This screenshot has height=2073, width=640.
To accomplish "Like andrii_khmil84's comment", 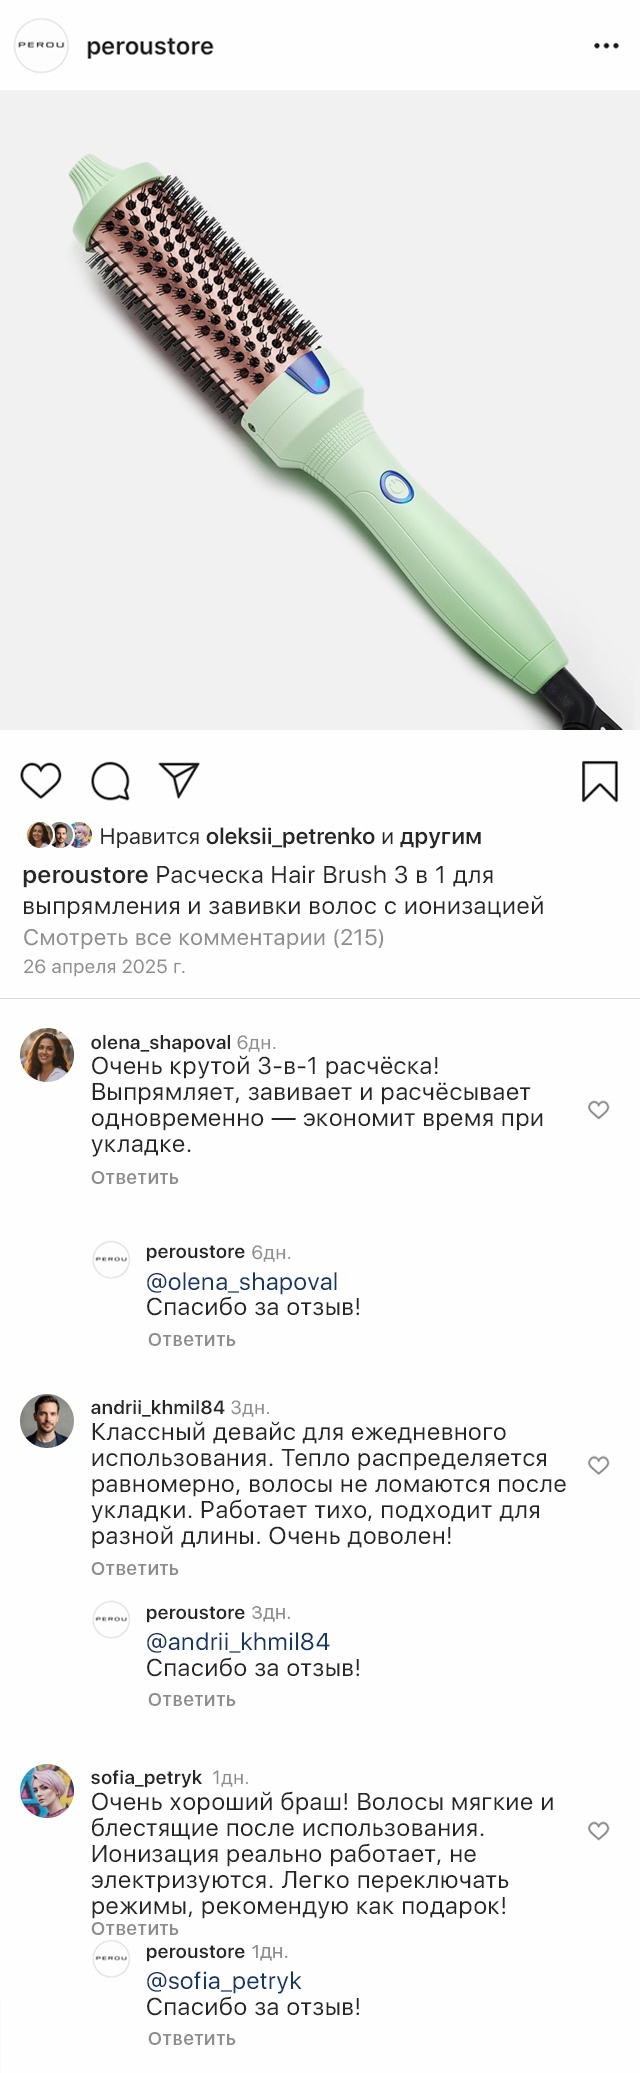I will coord(598,1465).
